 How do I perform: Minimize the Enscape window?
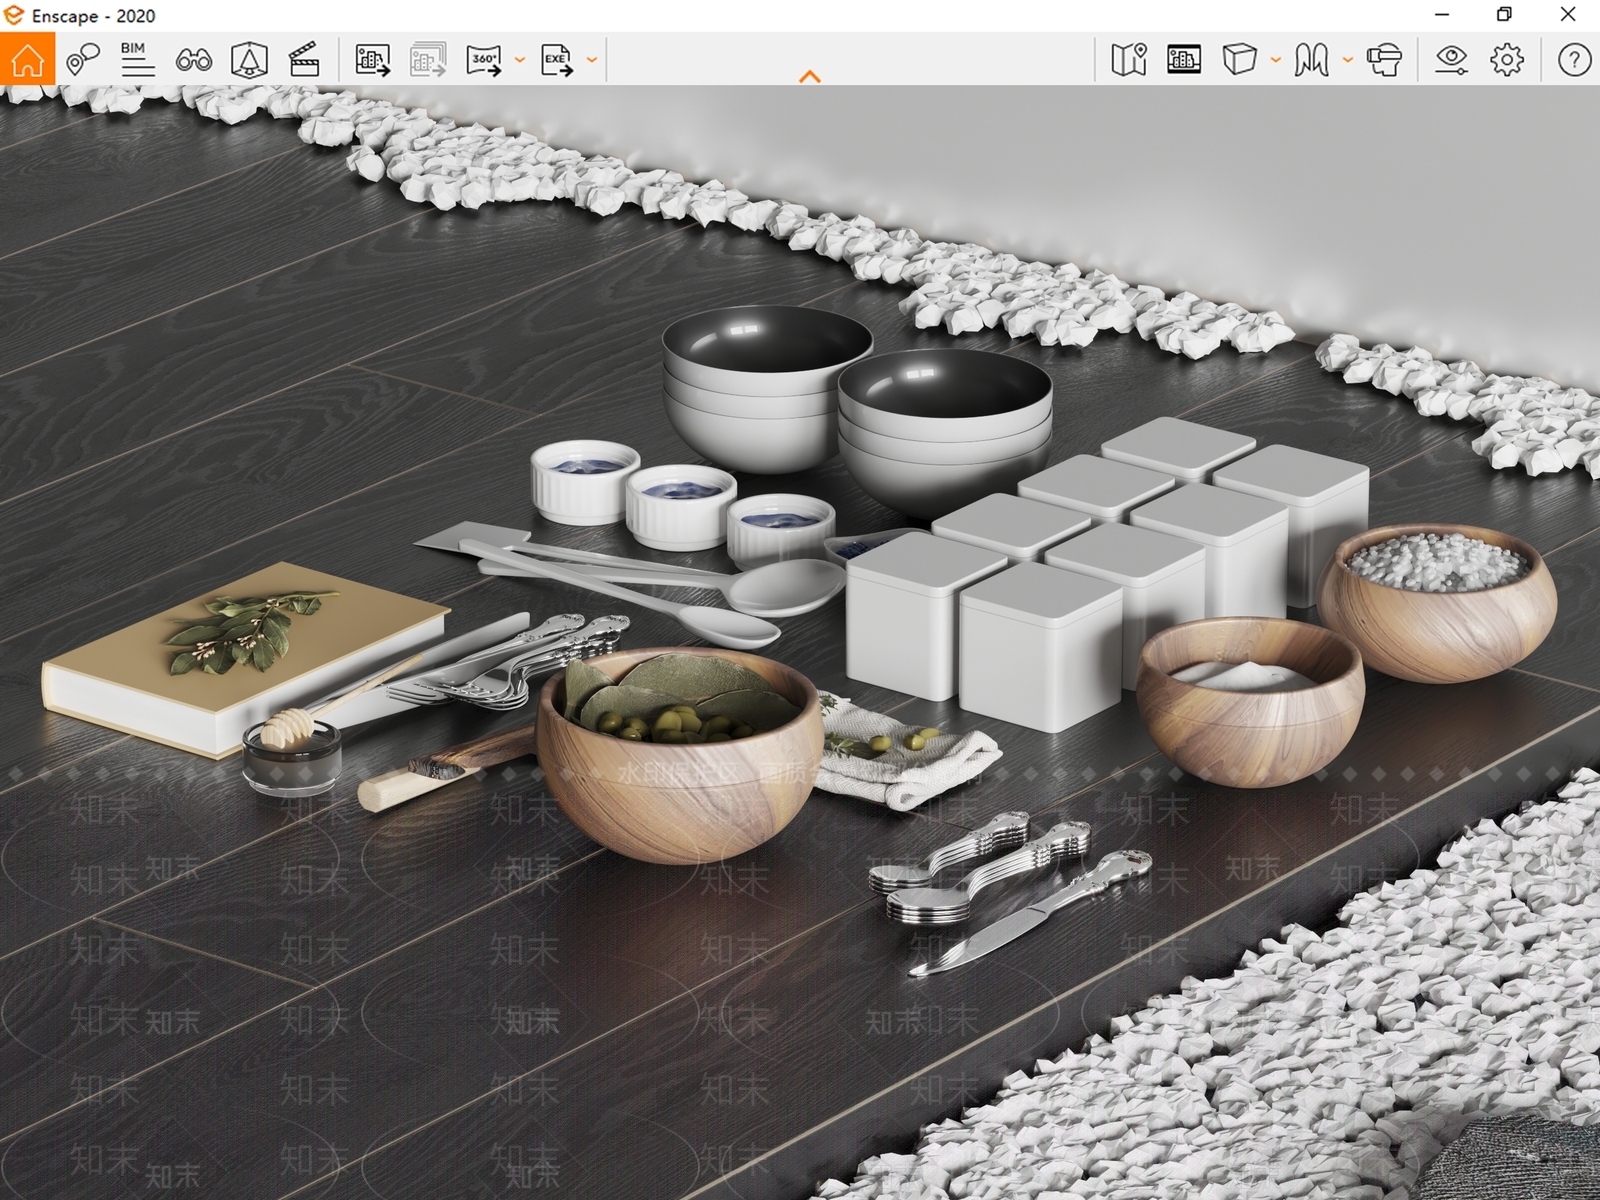[x=1442, y=15]
